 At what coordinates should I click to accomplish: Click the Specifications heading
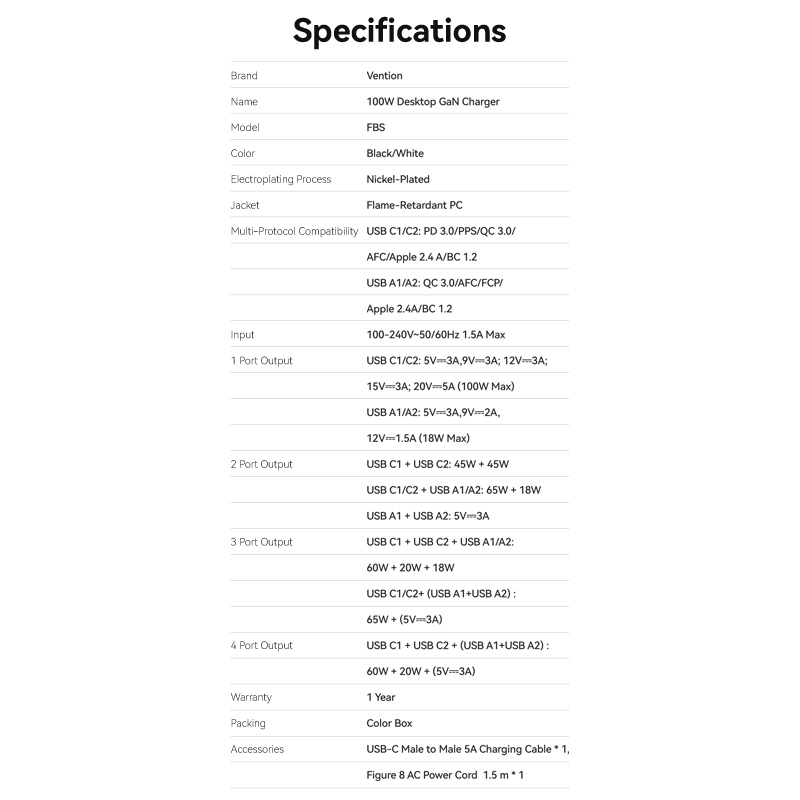(399, 31)
